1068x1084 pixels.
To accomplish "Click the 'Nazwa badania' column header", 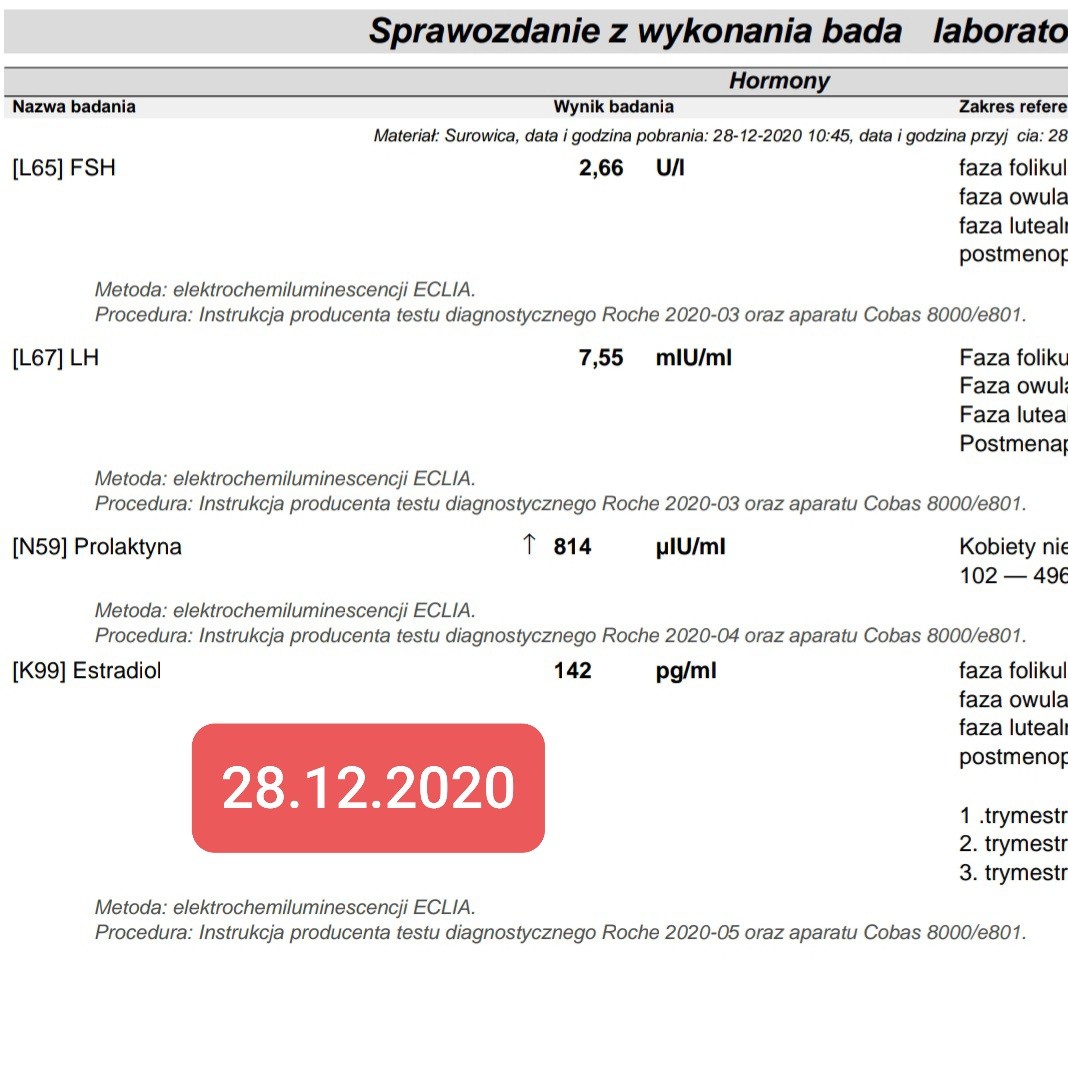I will 74,106.
